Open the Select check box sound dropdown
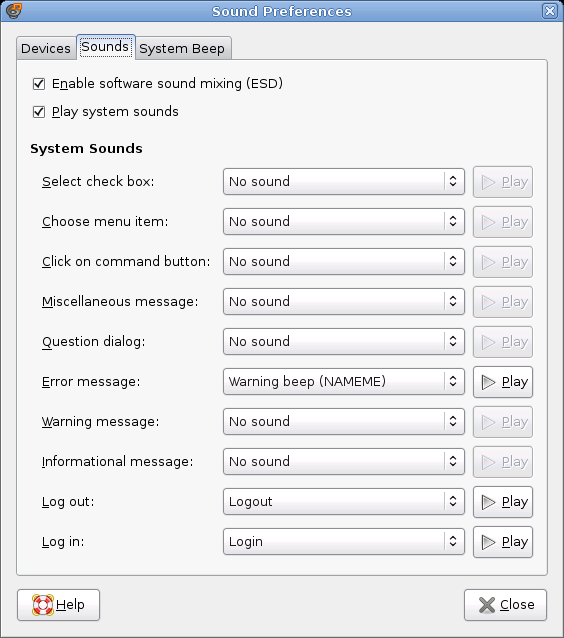This screenshot has height=638, width=564. point(344,181)
